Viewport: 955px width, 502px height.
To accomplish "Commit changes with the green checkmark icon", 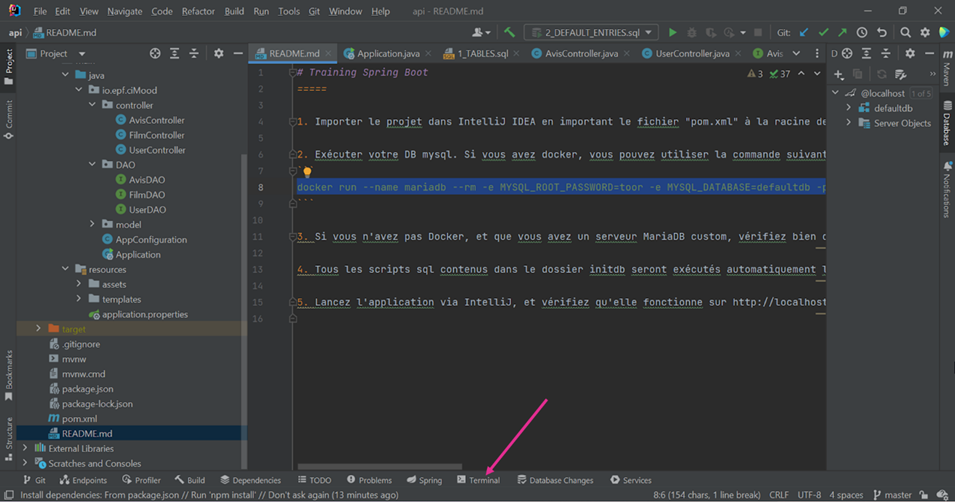I will (x=823, y=32).
